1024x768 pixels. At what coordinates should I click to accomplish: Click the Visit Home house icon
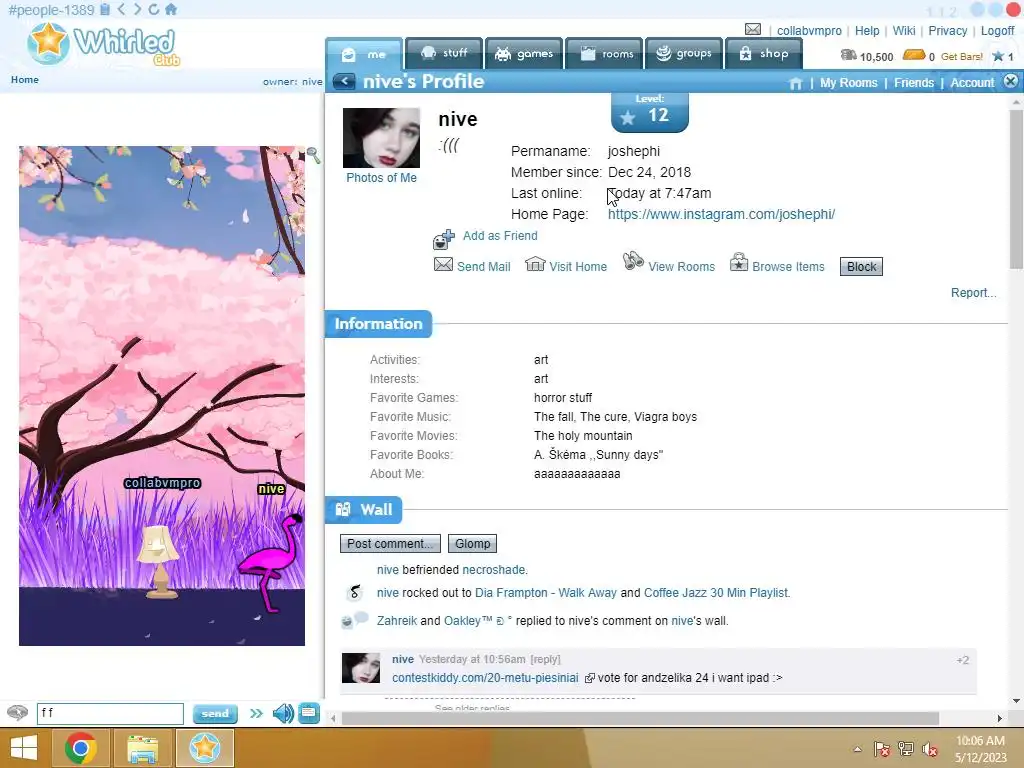point(535,264)
